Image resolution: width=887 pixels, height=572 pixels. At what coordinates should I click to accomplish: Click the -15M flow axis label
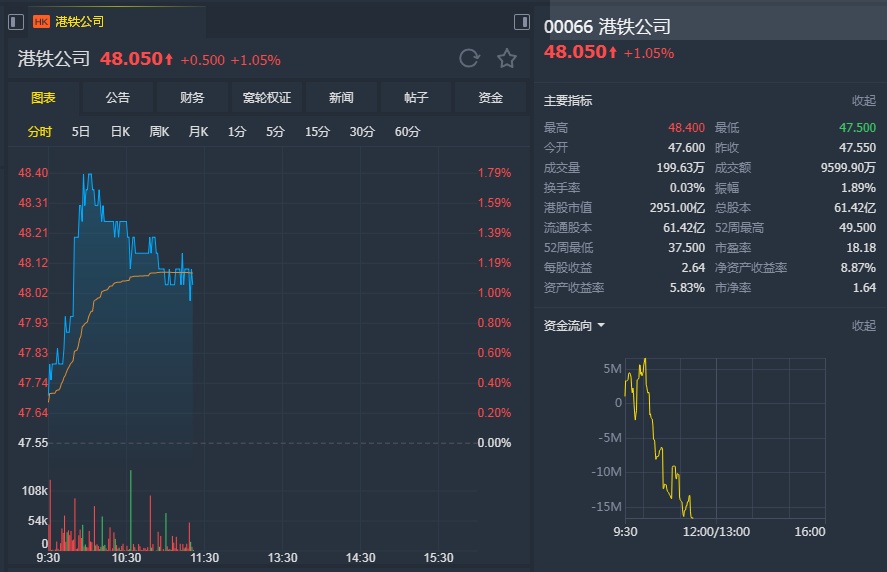click(x=606, y=507)
